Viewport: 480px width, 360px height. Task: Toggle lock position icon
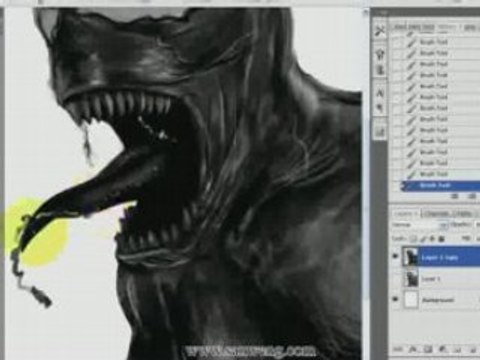432,239
